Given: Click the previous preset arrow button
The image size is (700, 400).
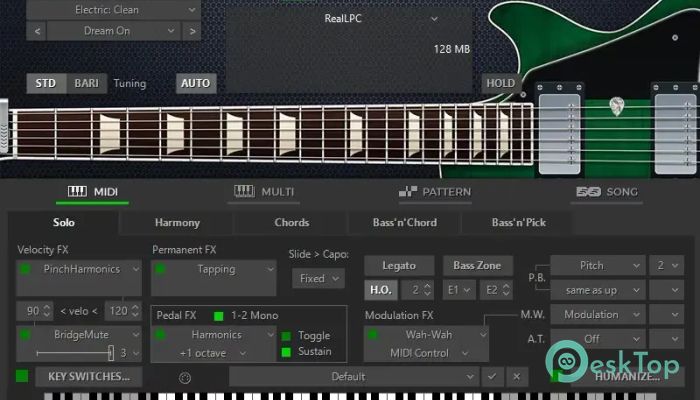Looking at the screenshot, I should (37, 31).
